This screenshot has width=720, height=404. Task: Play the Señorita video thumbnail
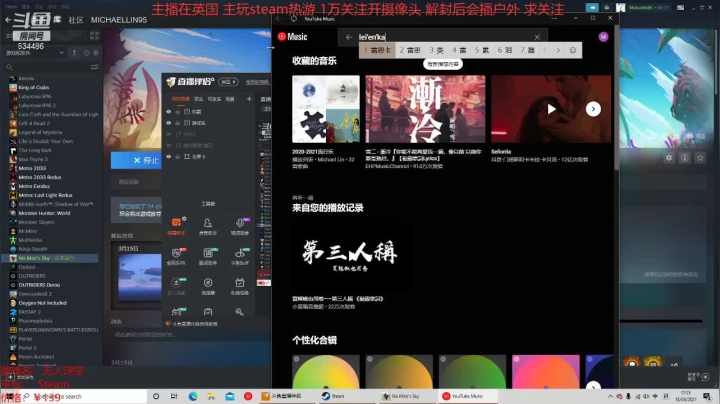click(551, 109)
